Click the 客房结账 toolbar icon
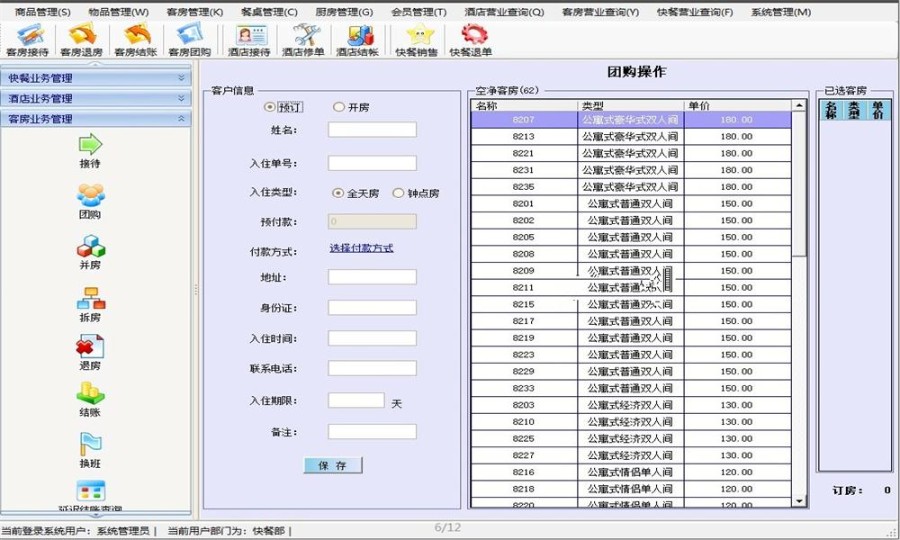The height and width of the screenshot is (540, 900). (x=135, y=39)
